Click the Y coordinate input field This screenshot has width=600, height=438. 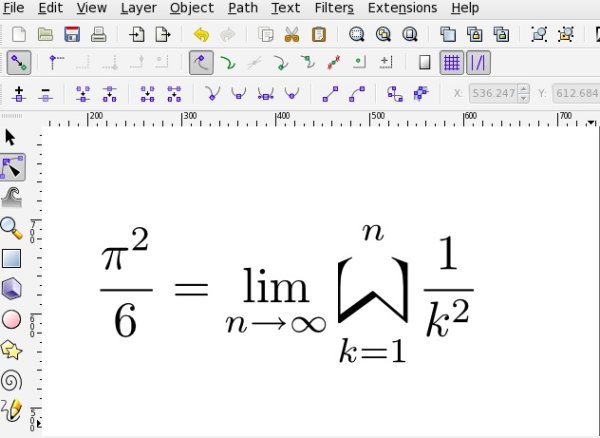pos(576,93)
